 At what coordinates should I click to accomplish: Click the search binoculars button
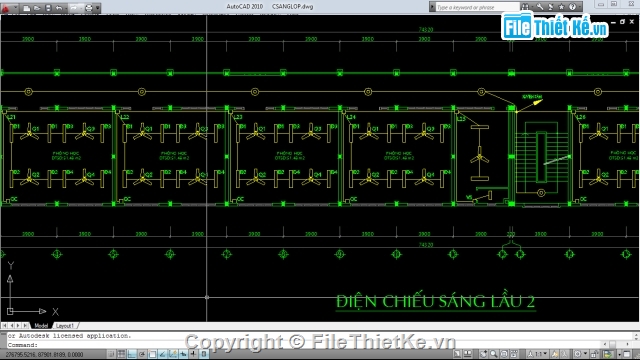tap(525, 7)
